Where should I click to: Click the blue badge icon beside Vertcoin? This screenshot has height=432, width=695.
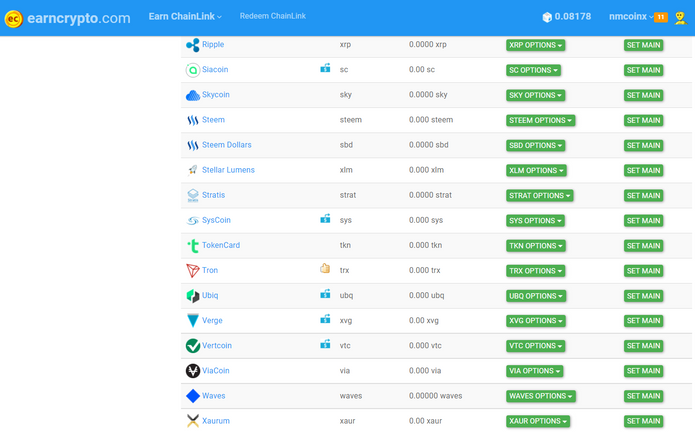tap(325, 344)
